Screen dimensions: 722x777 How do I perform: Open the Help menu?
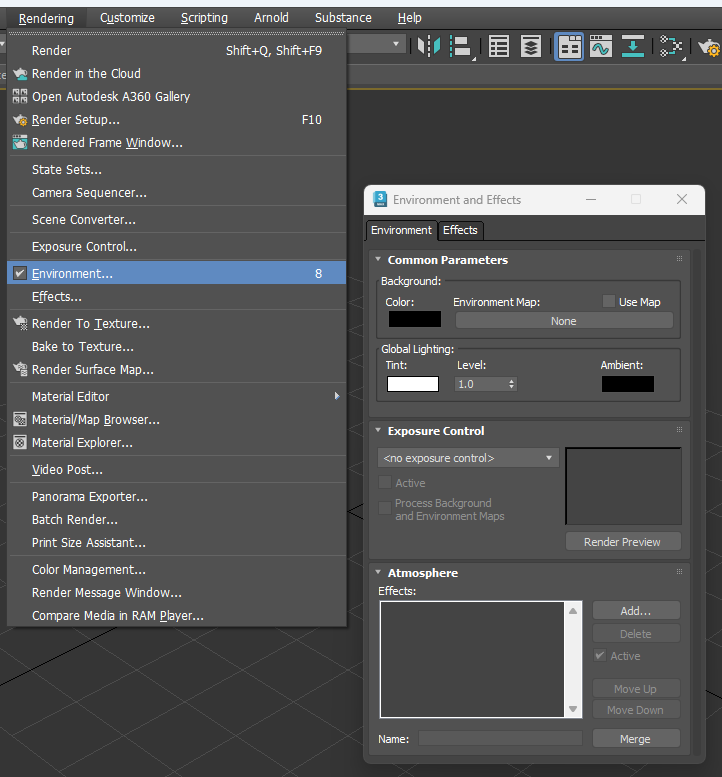(409, 18)
